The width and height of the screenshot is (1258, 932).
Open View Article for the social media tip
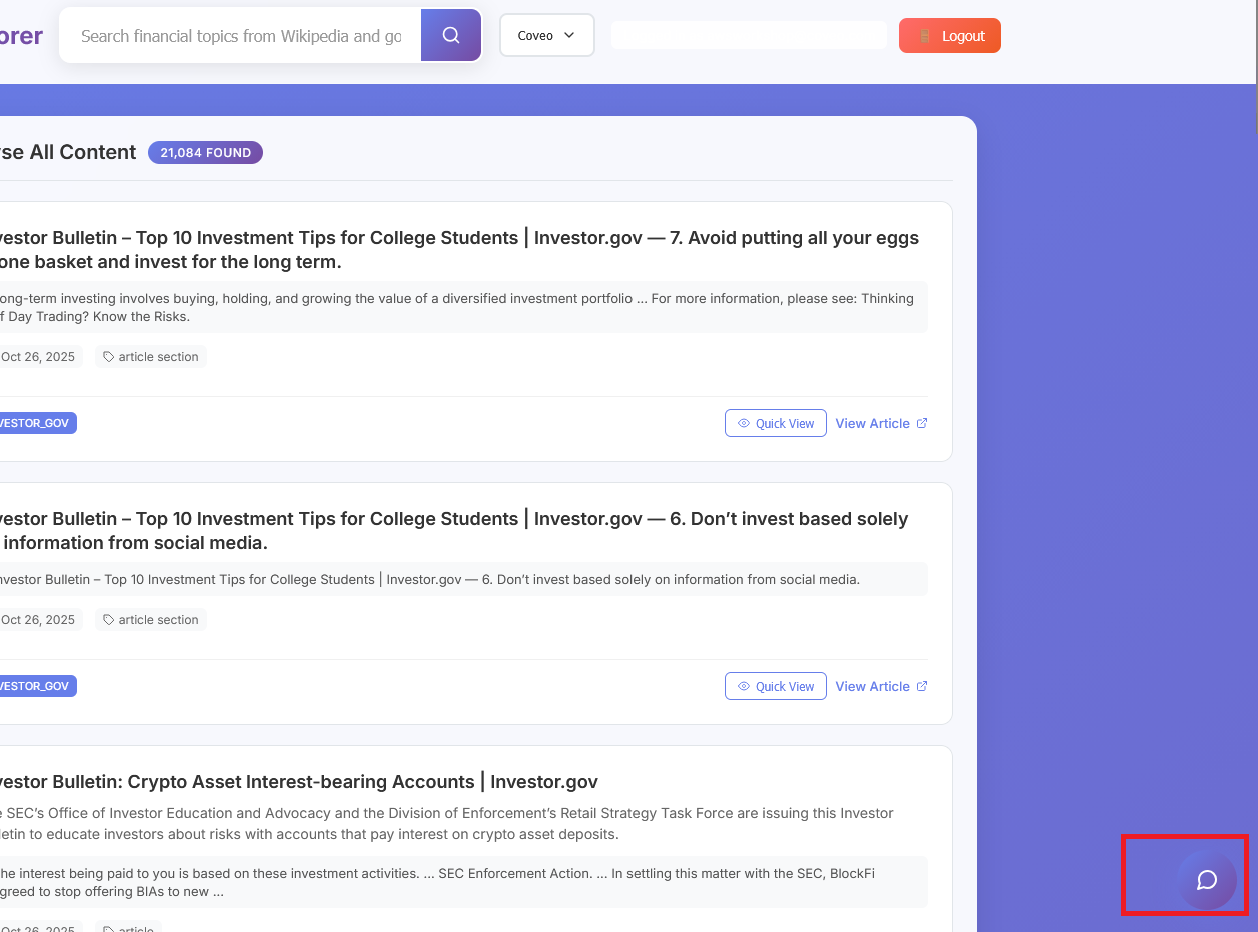[x=872, y=687]
